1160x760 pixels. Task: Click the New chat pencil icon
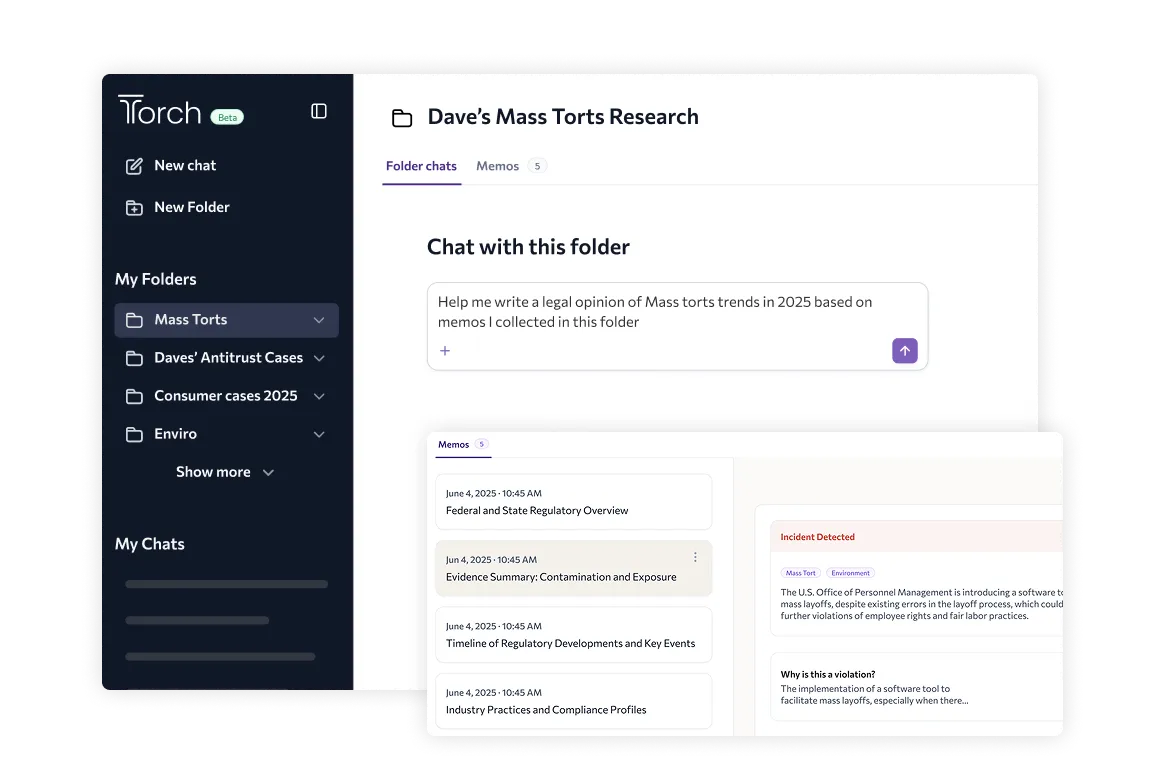134,166
